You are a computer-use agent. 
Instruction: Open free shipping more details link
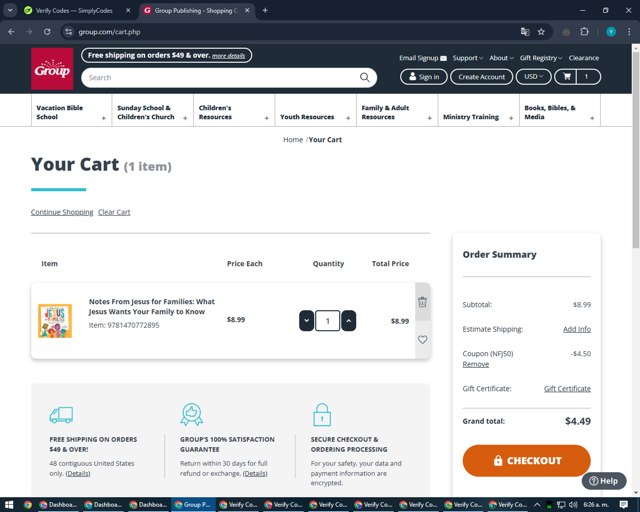point(228,56)
